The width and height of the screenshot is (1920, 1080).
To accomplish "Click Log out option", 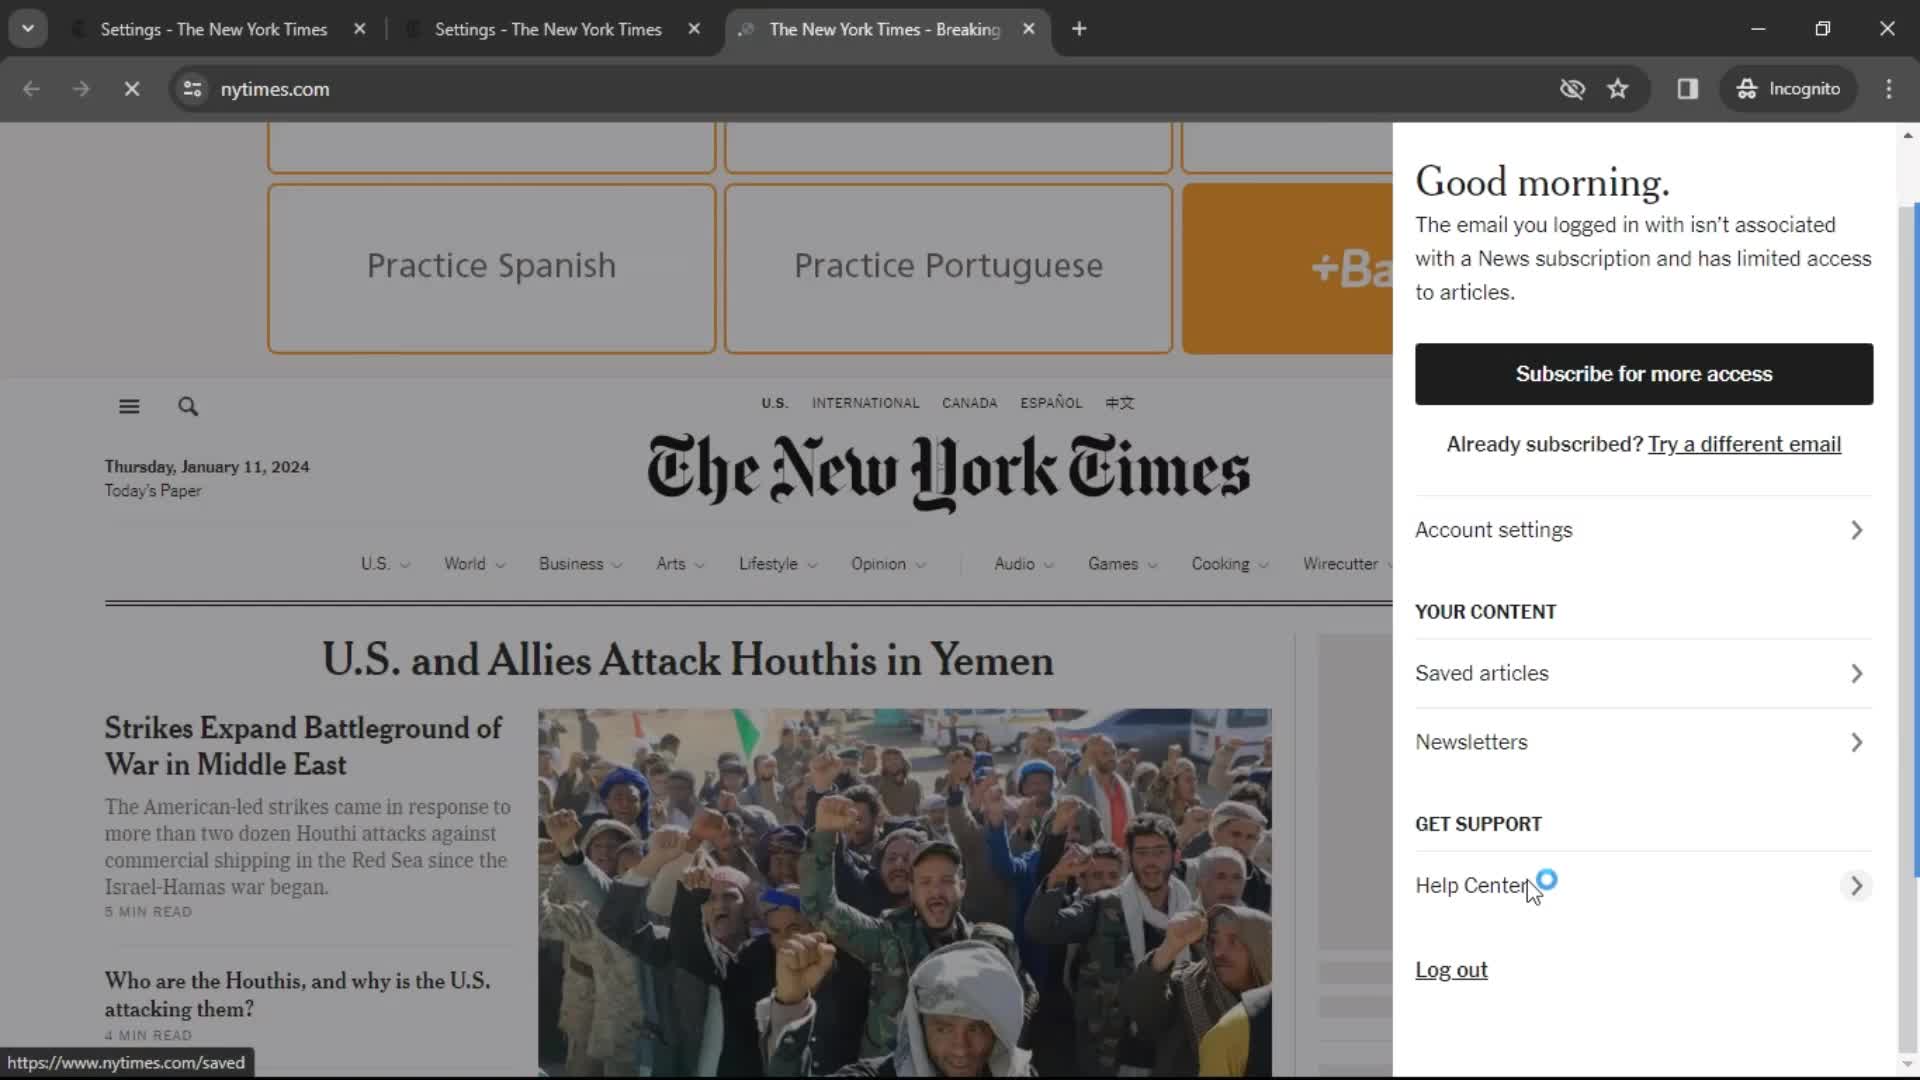I will pyautogui.click(x=1452, y=969).
